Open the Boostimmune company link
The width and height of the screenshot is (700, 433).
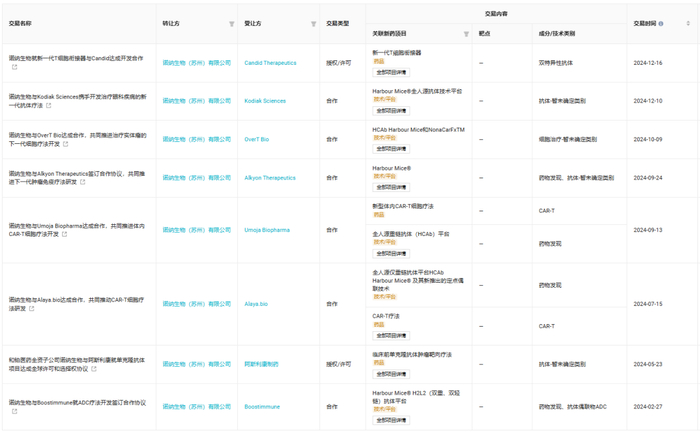pos(262,407)
